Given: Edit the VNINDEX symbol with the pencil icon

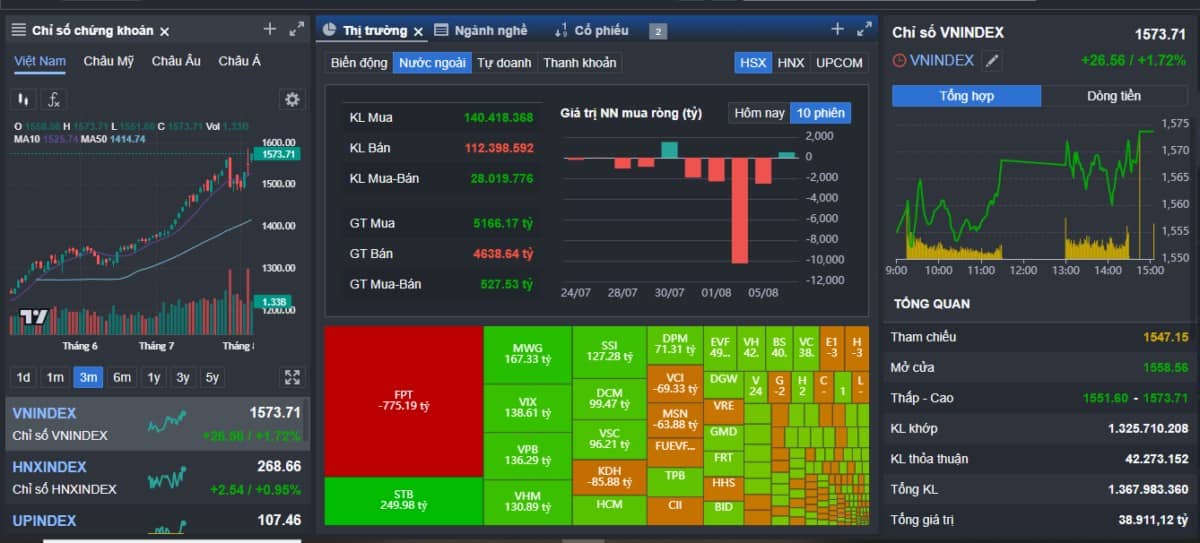Looking at the screenshot, I should pyautogui.click(x=992, y=61).
